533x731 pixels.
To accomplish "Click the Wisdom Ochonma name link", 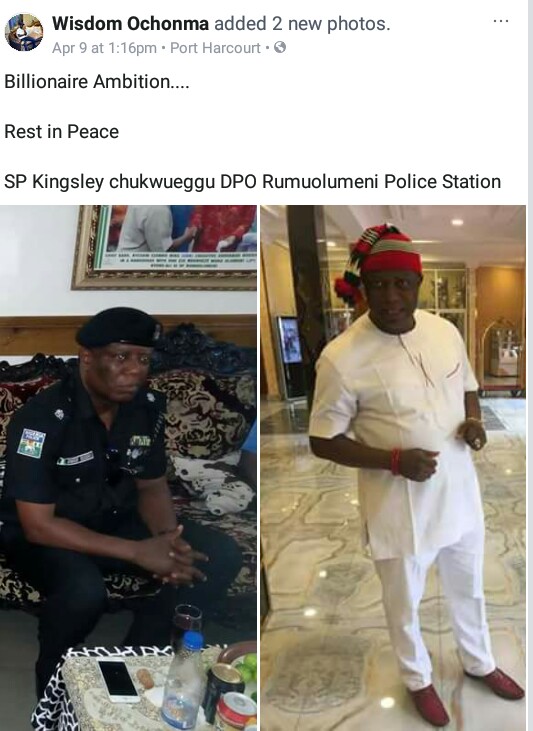I will click(x=130, y=23).
